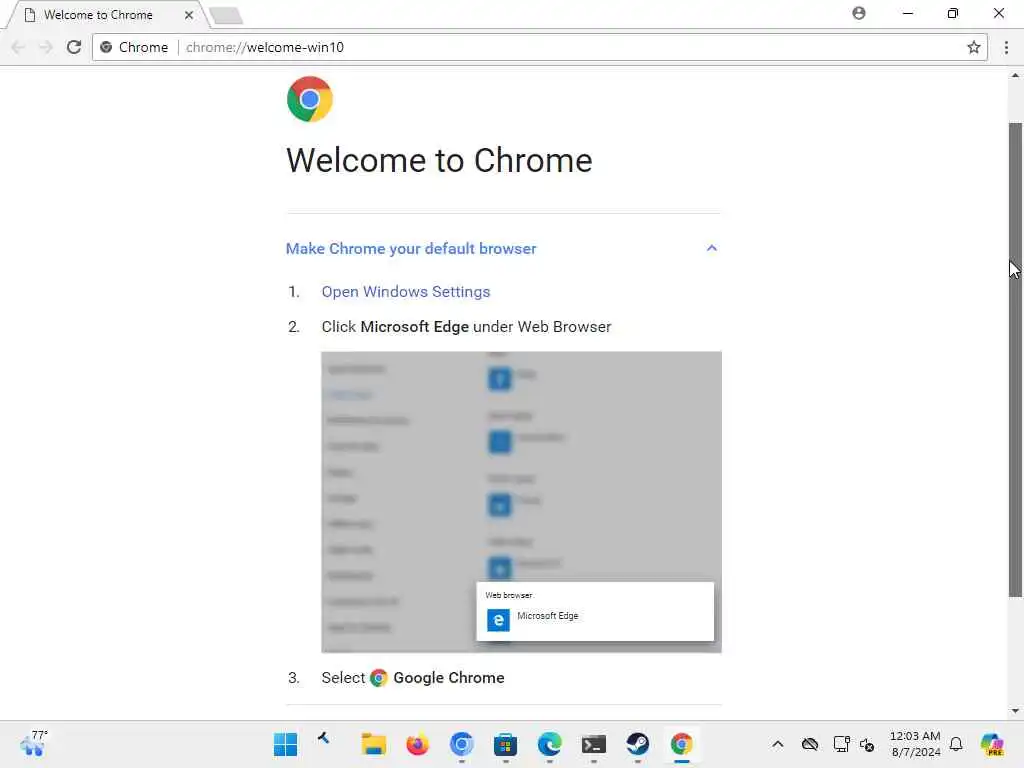Image resolution: width=1024 pixels, height=768 pixels.
Task: Show hidden system tray icons
Action: click(778, 744)
